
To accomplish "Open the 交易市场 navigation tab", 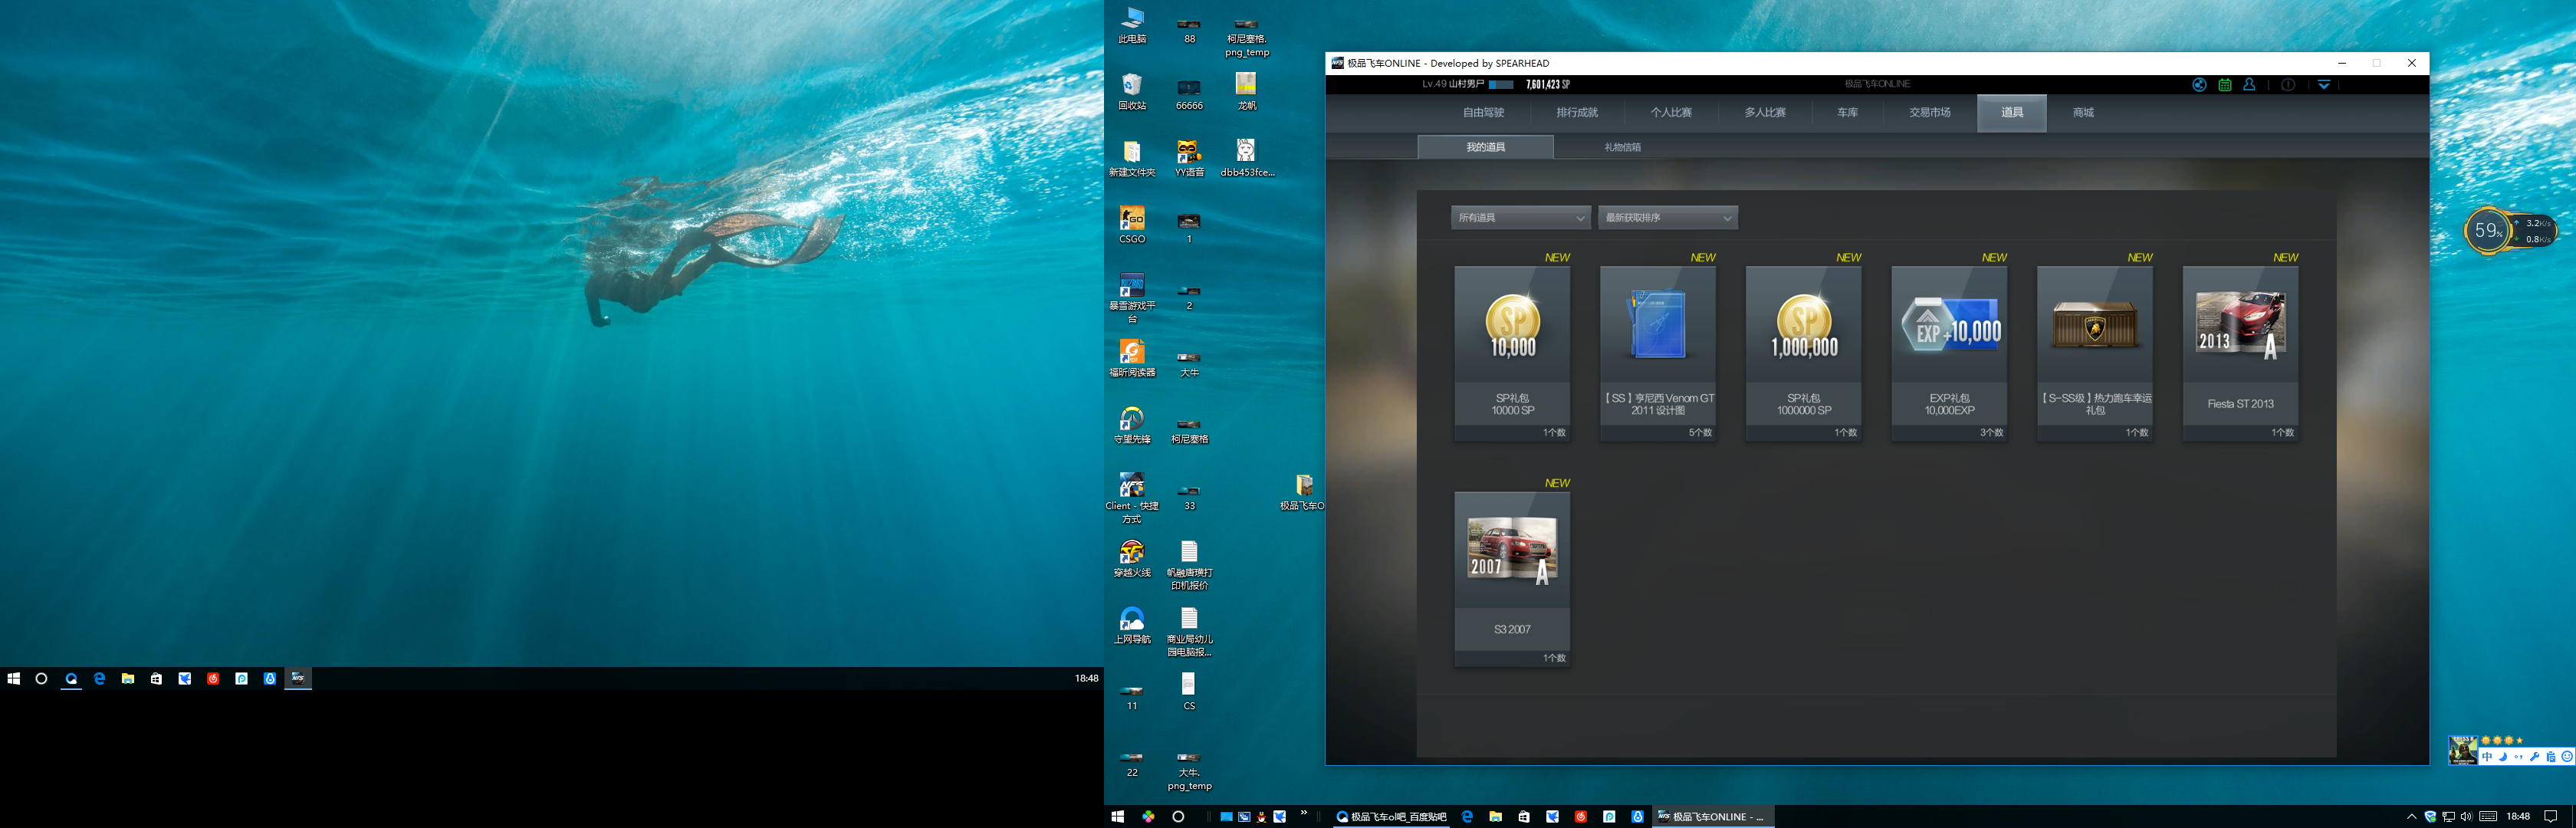I will pyautogui.click(x=1929, y=113).
